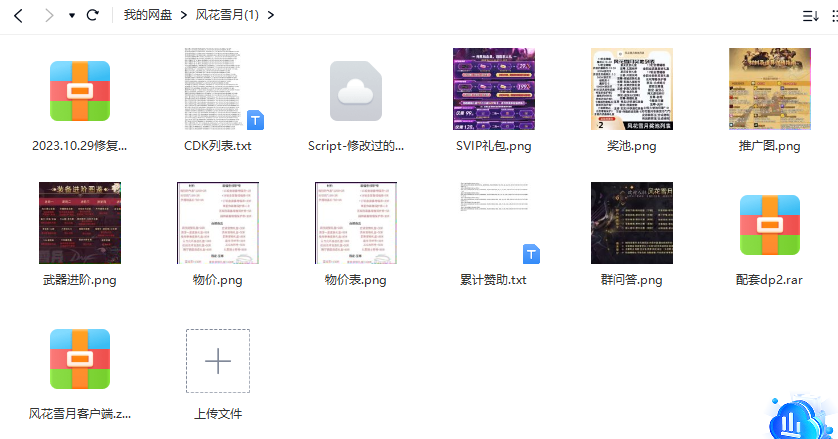Click the refresh icon
Image resolution: width=838 pixels, height=439 pixels.
click(x=93, y=16)
